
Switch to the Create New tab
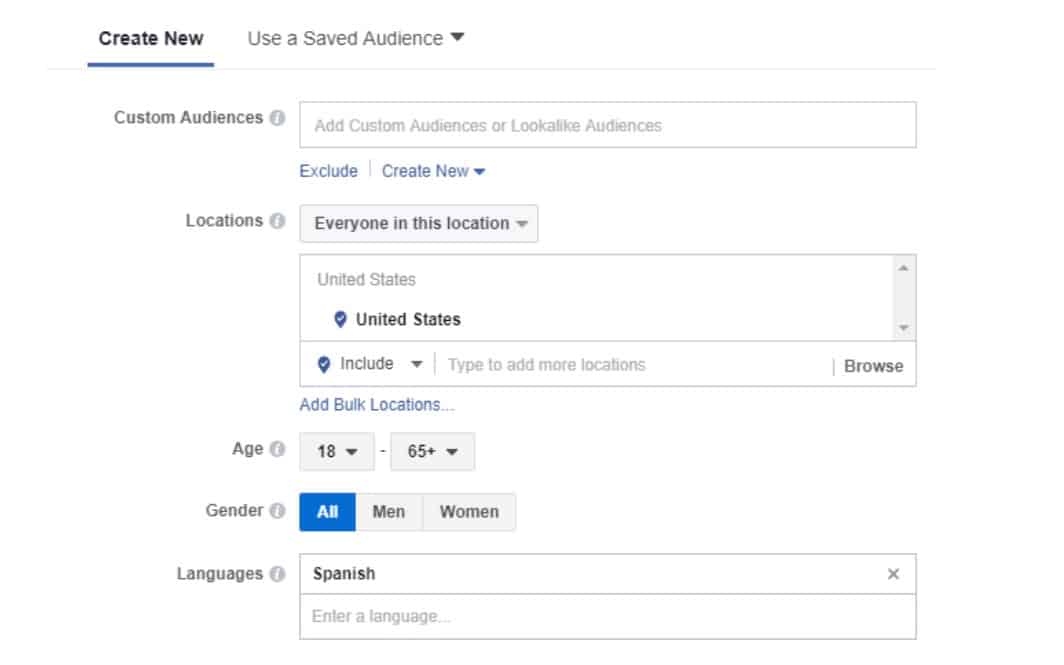[x=151, y=39]
